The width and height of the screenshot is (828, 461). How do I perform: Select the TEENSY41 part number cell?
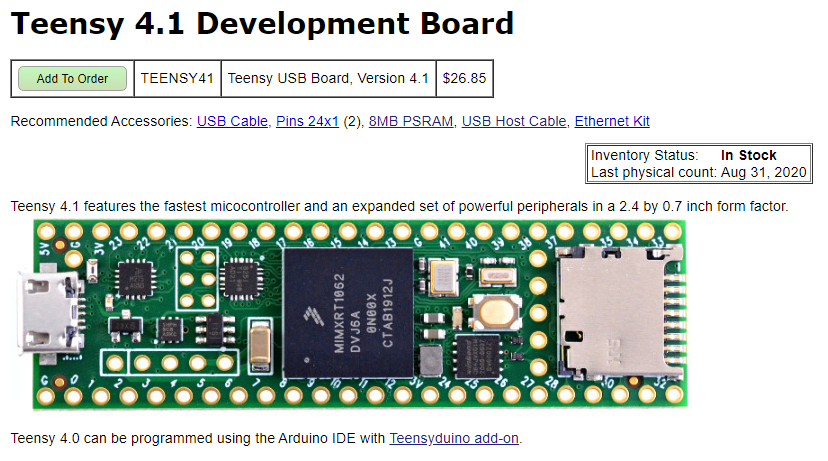click(x=177, y=79)
